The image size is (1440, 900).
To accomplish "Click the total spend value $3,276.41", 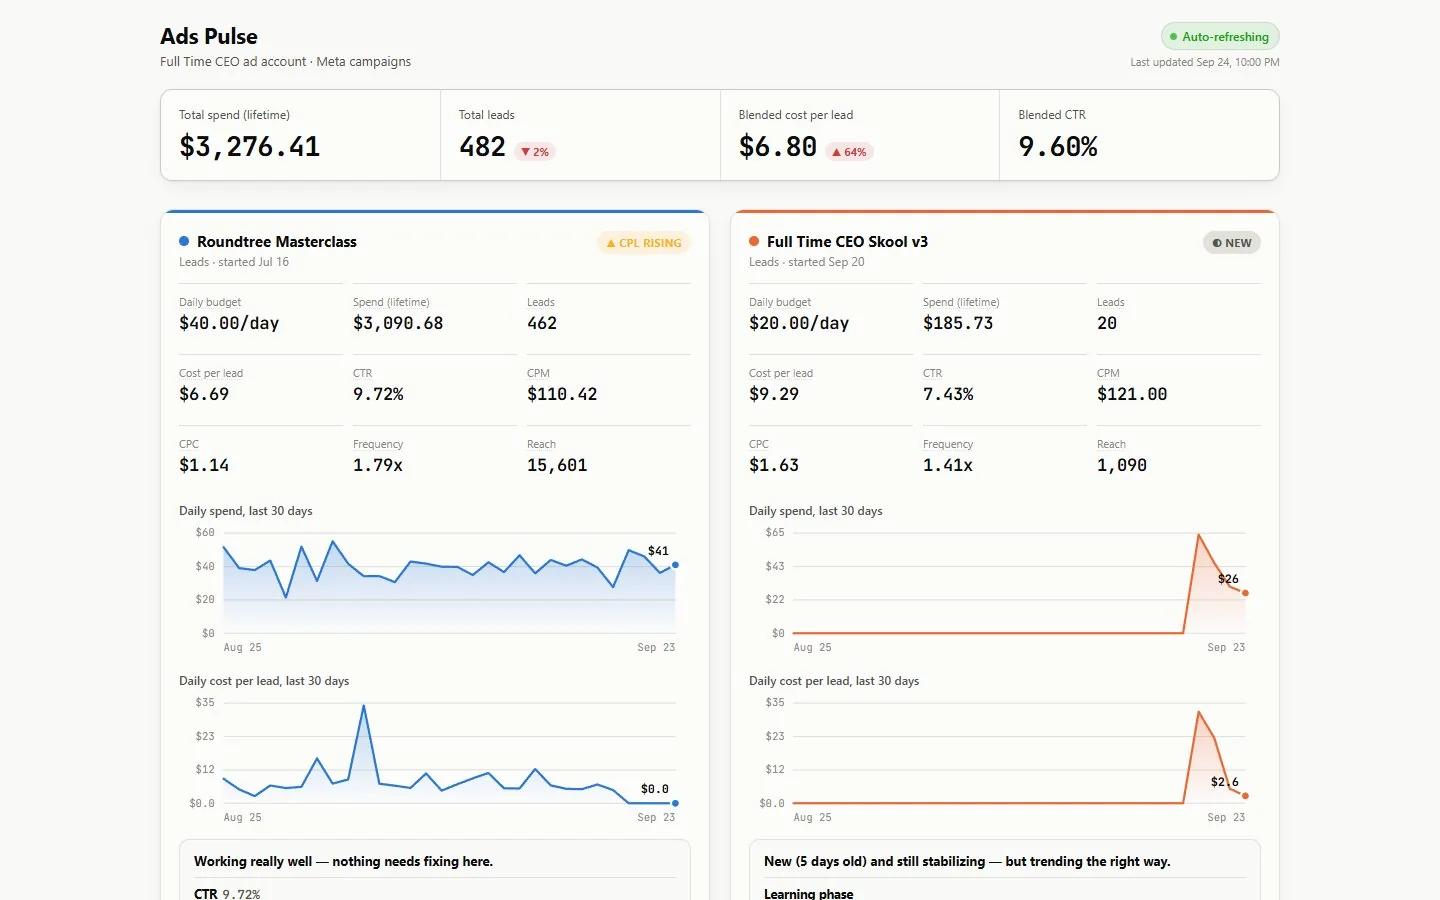I will pyautogui.click(x=249, y=147).
